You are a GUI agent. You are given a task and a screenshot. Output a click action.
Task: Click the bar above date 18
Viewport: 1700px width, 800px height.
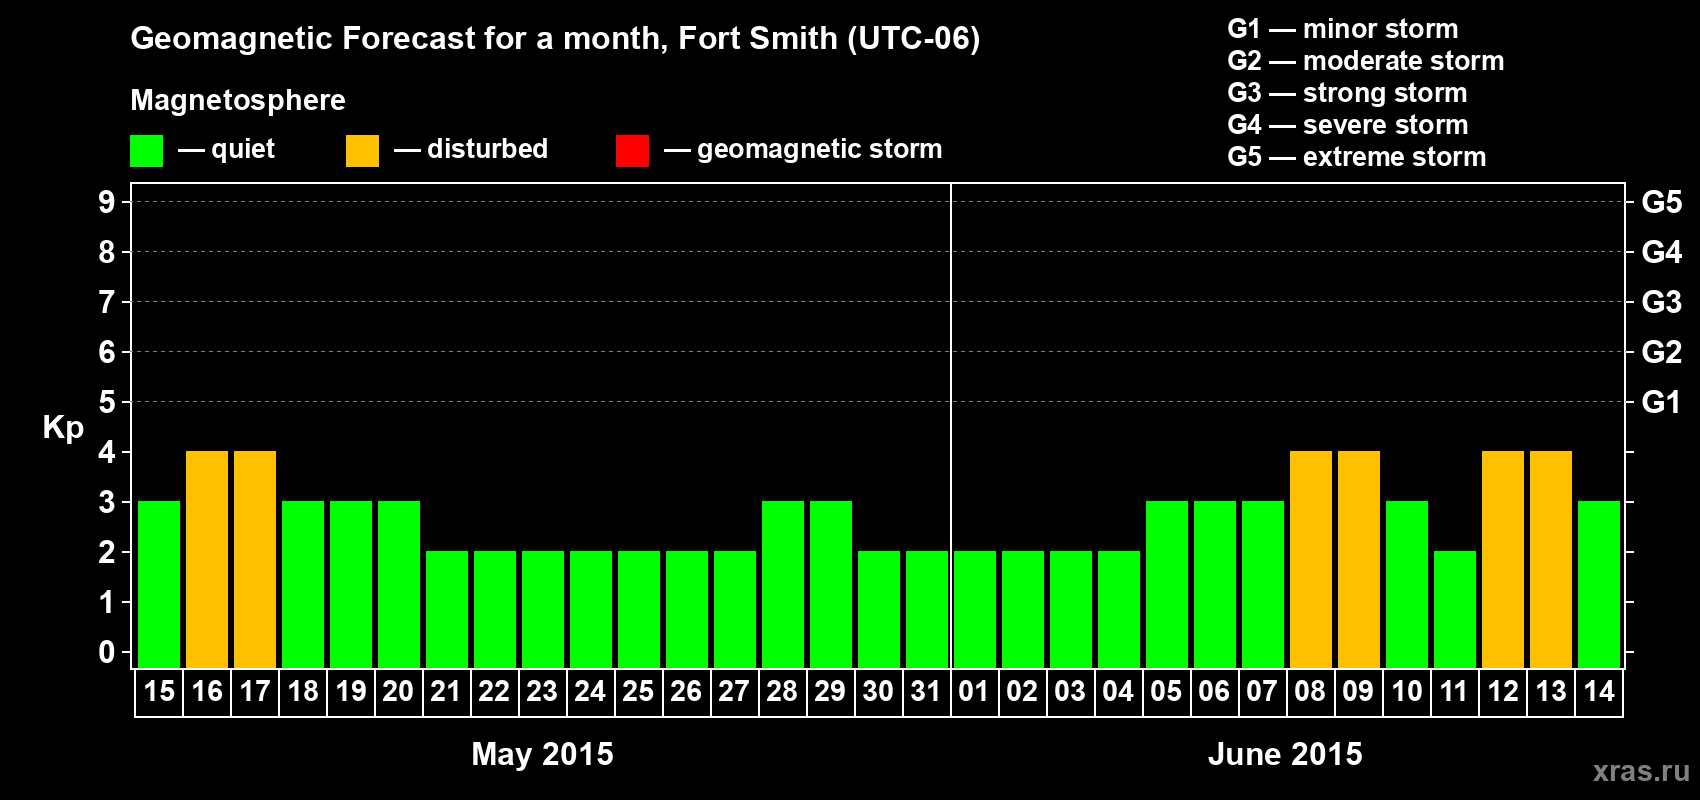coord(303,584)
